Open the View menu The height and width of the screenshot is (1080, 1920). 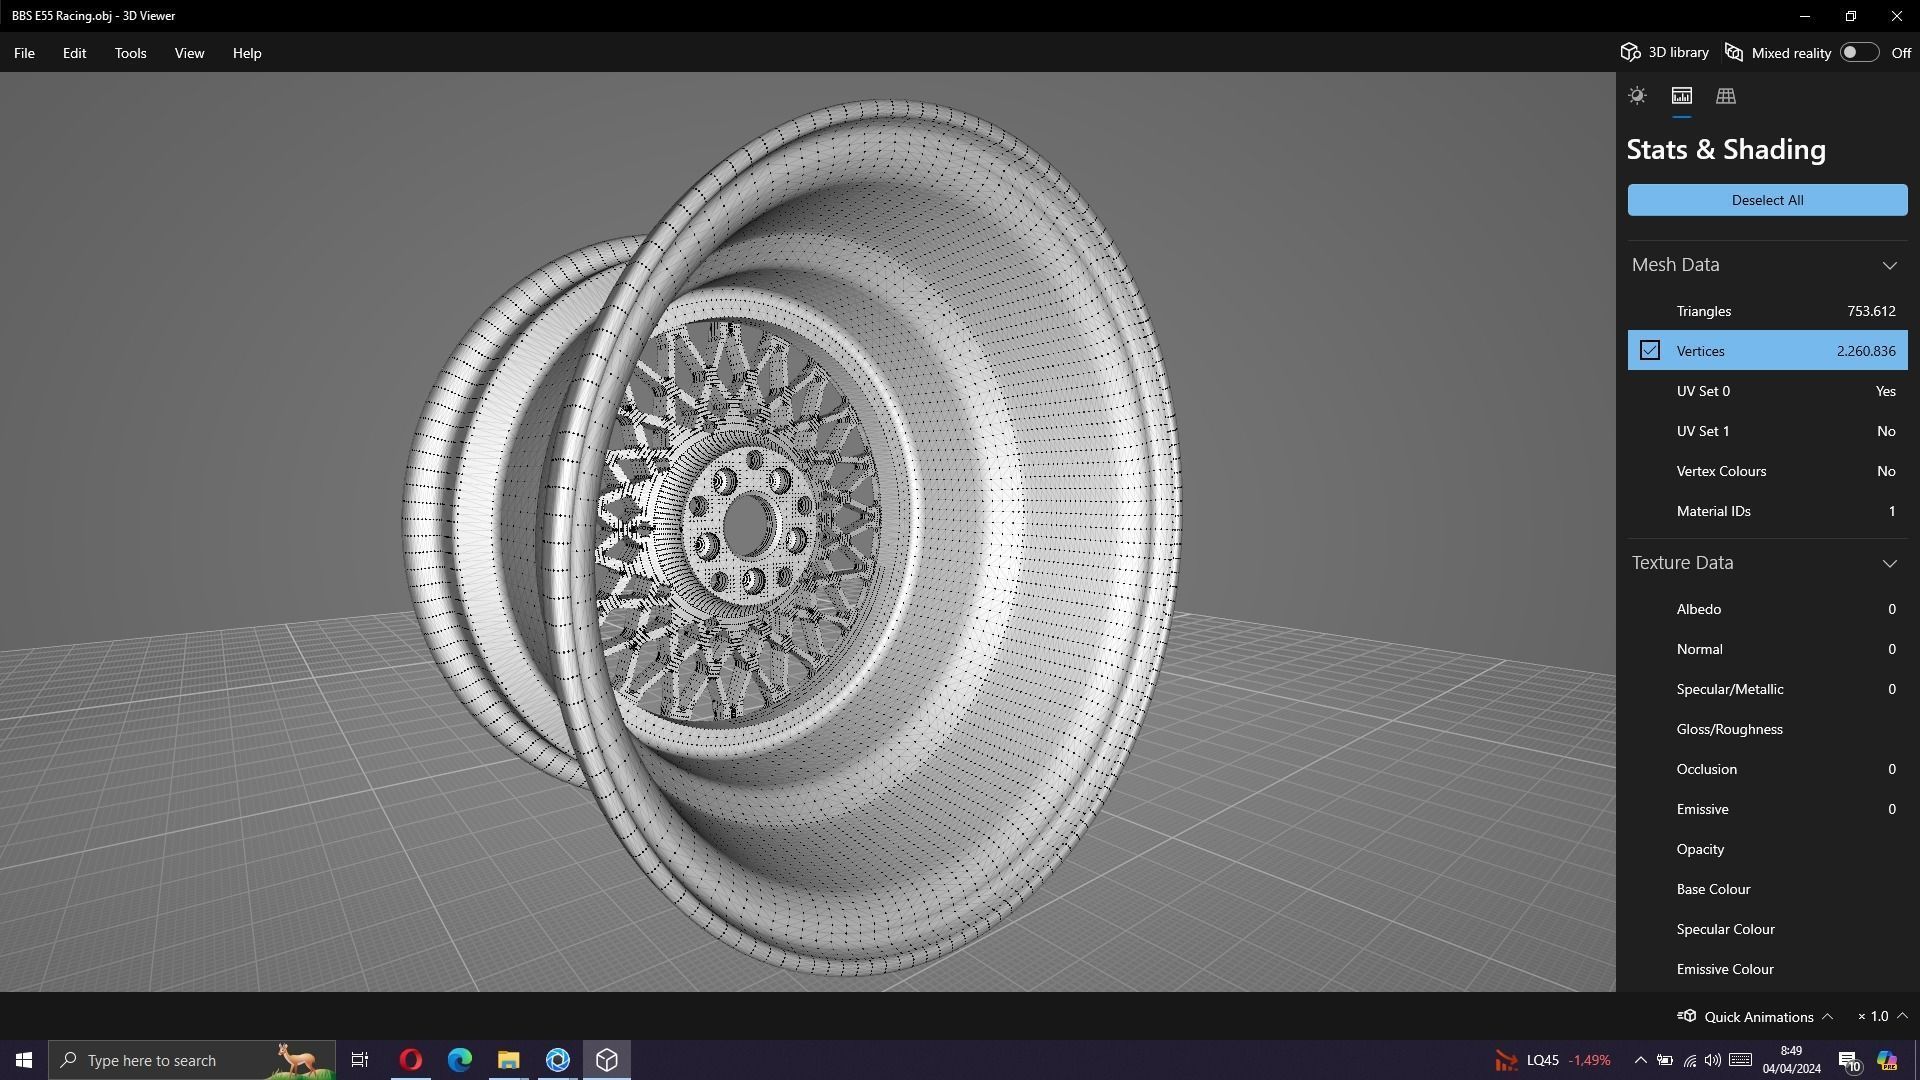pyautogui.click(x=189, y=53)
